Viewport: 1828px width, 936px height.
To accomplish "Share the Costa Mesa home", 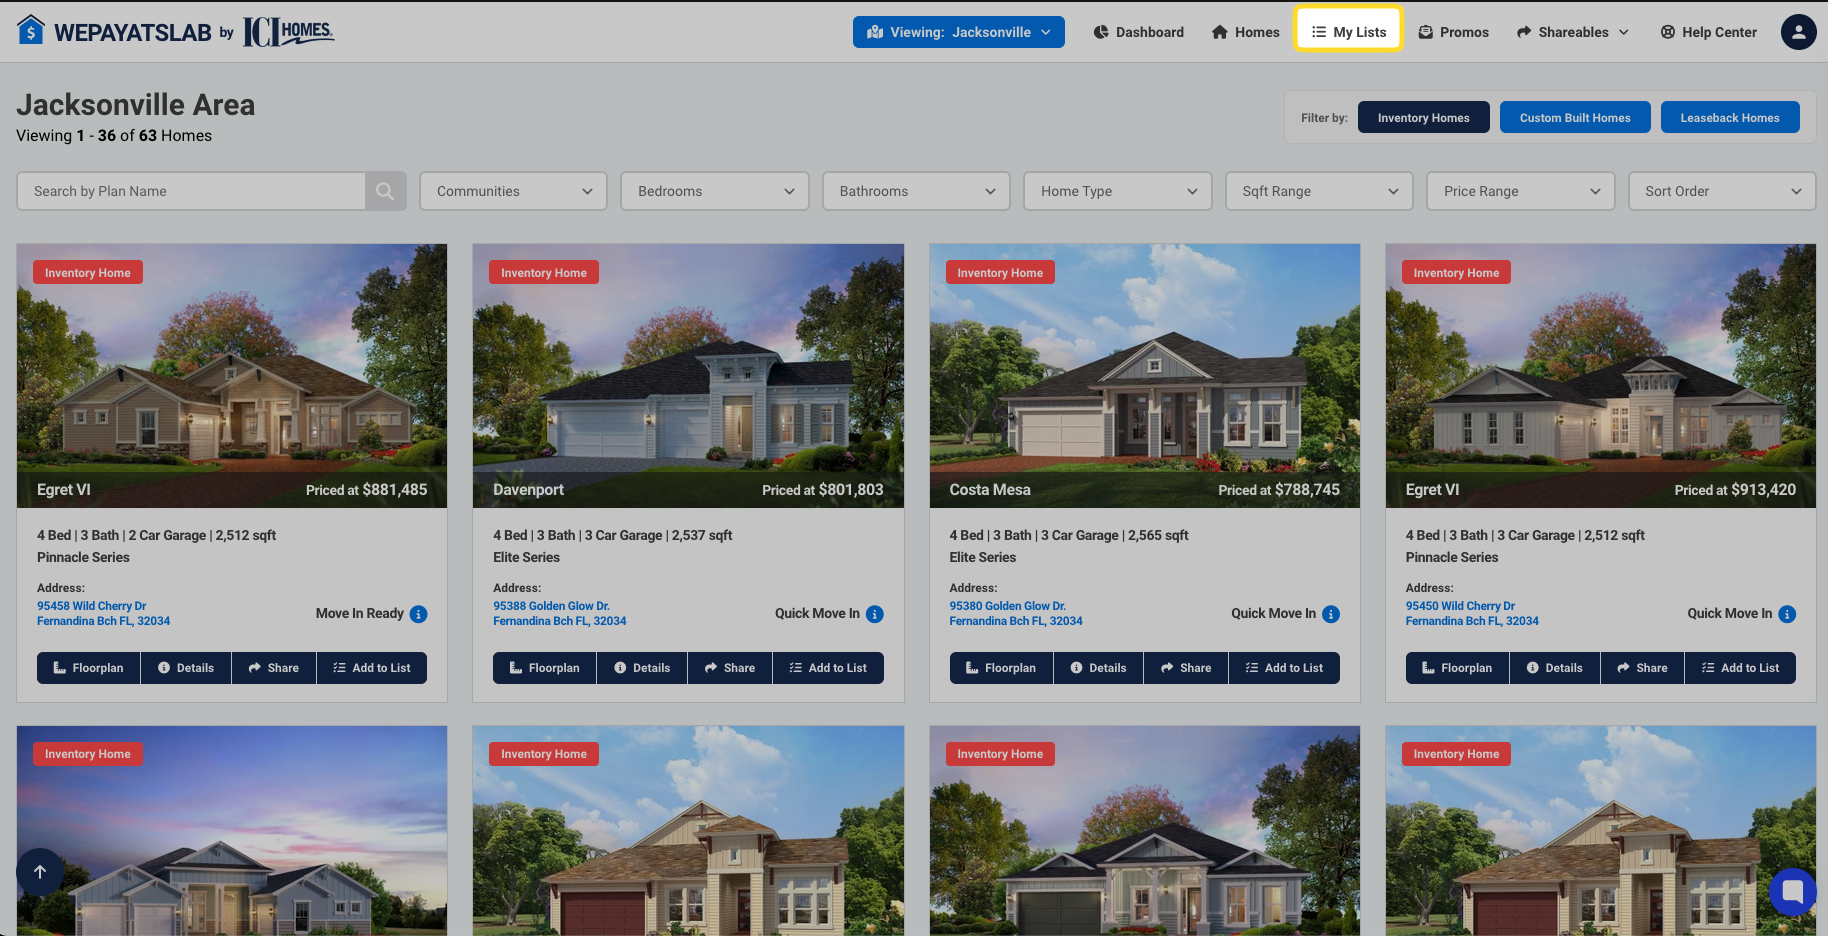I will tap(1186, 668).
